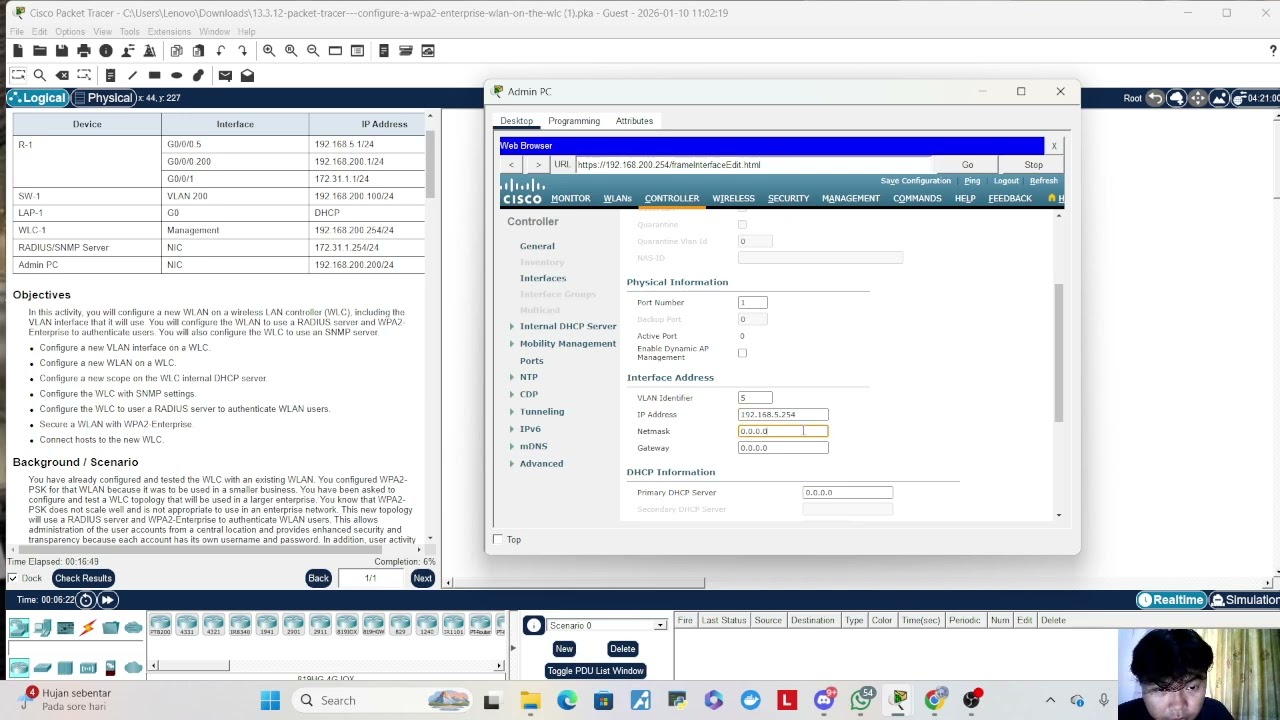The image size is (1280, 720).
Task: Click the Zoom Out magnifier icon
Action: coord(313,51)
